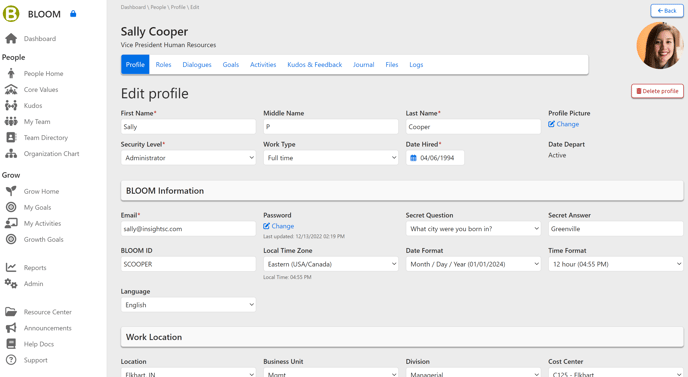Image resolution: width=688 pixels, height=377 pixels.
Task: Click into the BLOOM ID field
Action: coord(188,264)
